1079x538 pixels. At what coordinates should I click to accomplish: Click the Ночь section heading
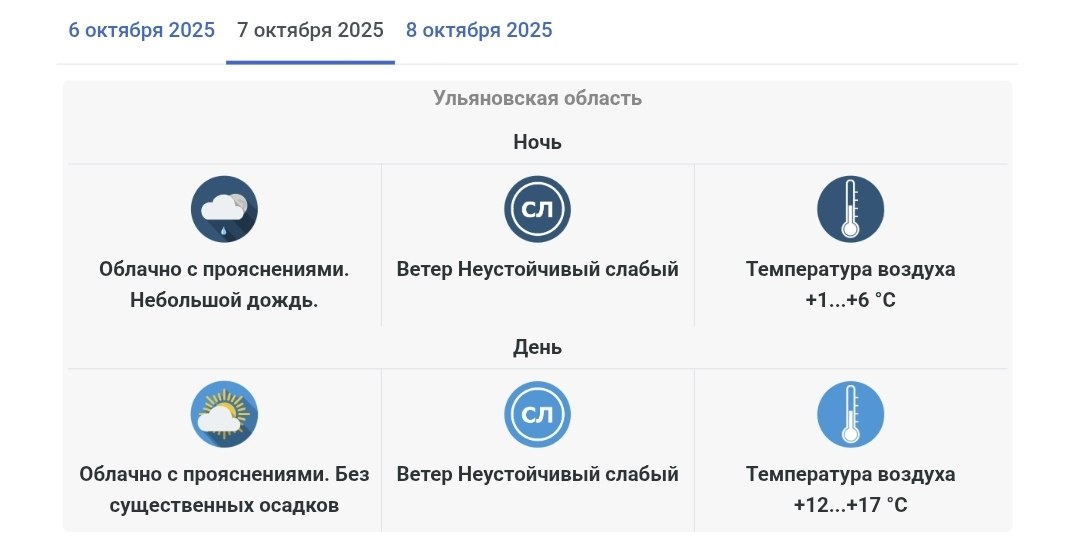tap(537, 142)
